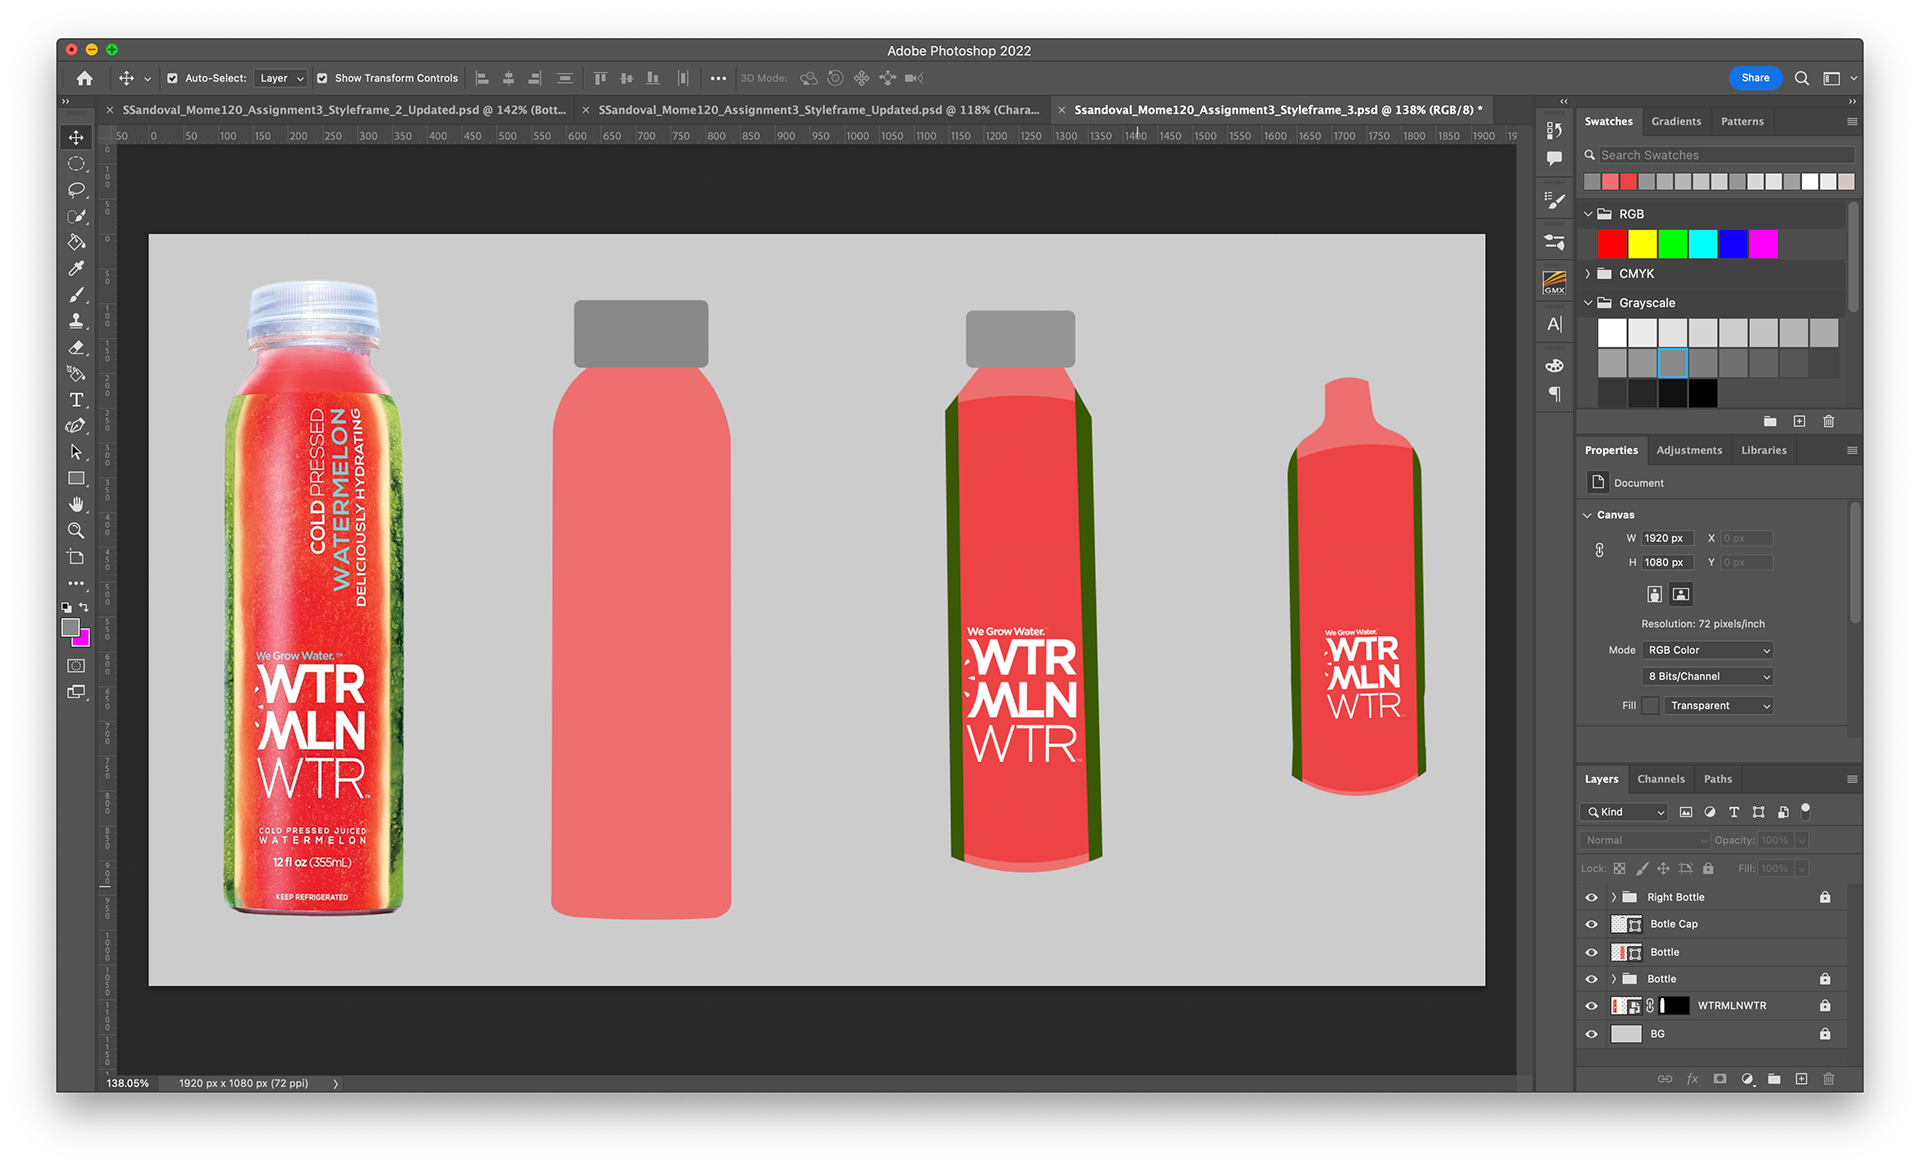Add a layer mask from Layers footer
1920x1167 pixels.
pyautogui.click(x=1719, y=1079)
